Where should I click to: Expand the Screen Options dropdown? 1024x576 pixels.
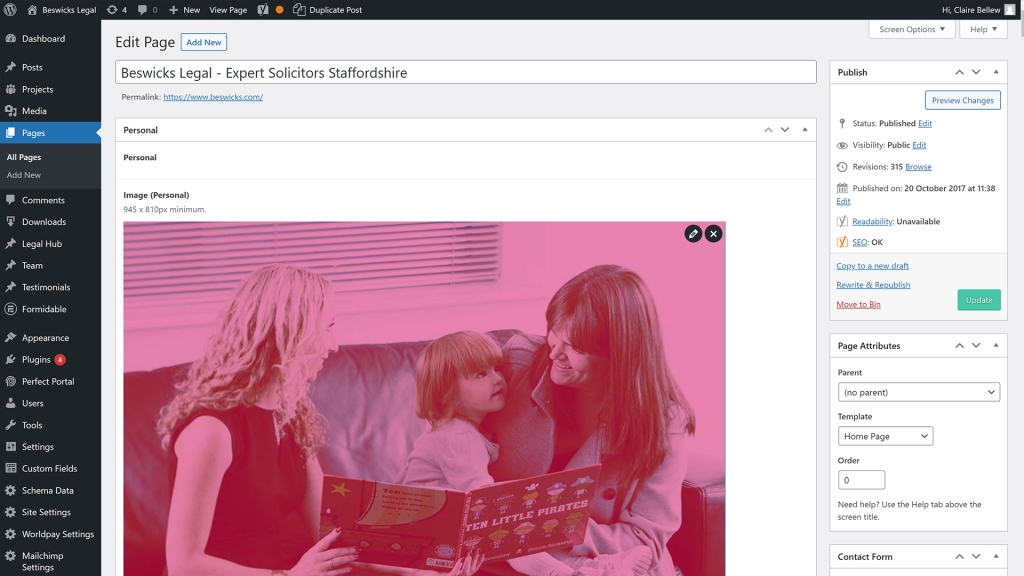(x=911, y=30)
